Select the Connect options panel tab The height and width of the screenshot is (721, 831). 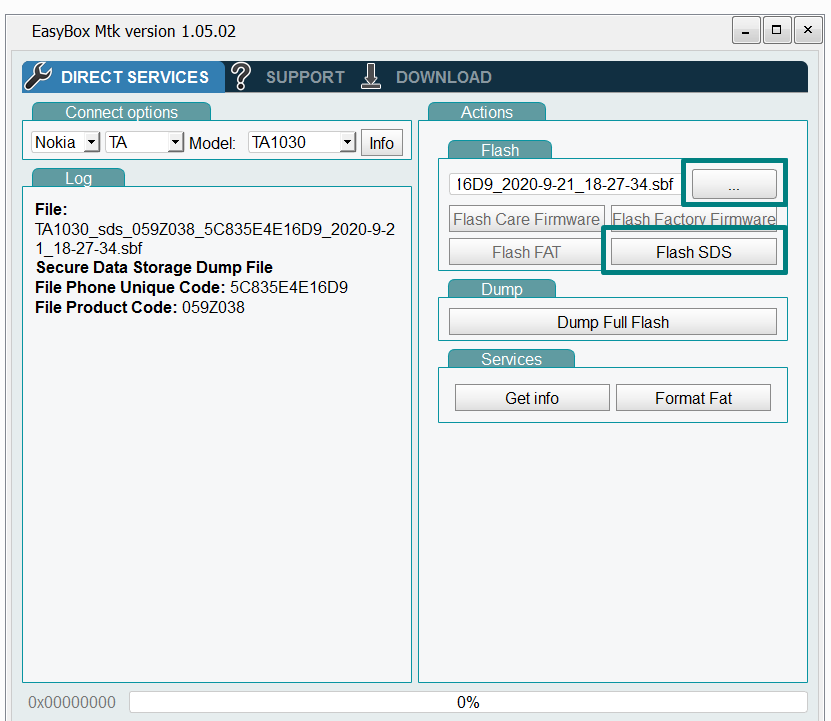click(x=121, y=112)
